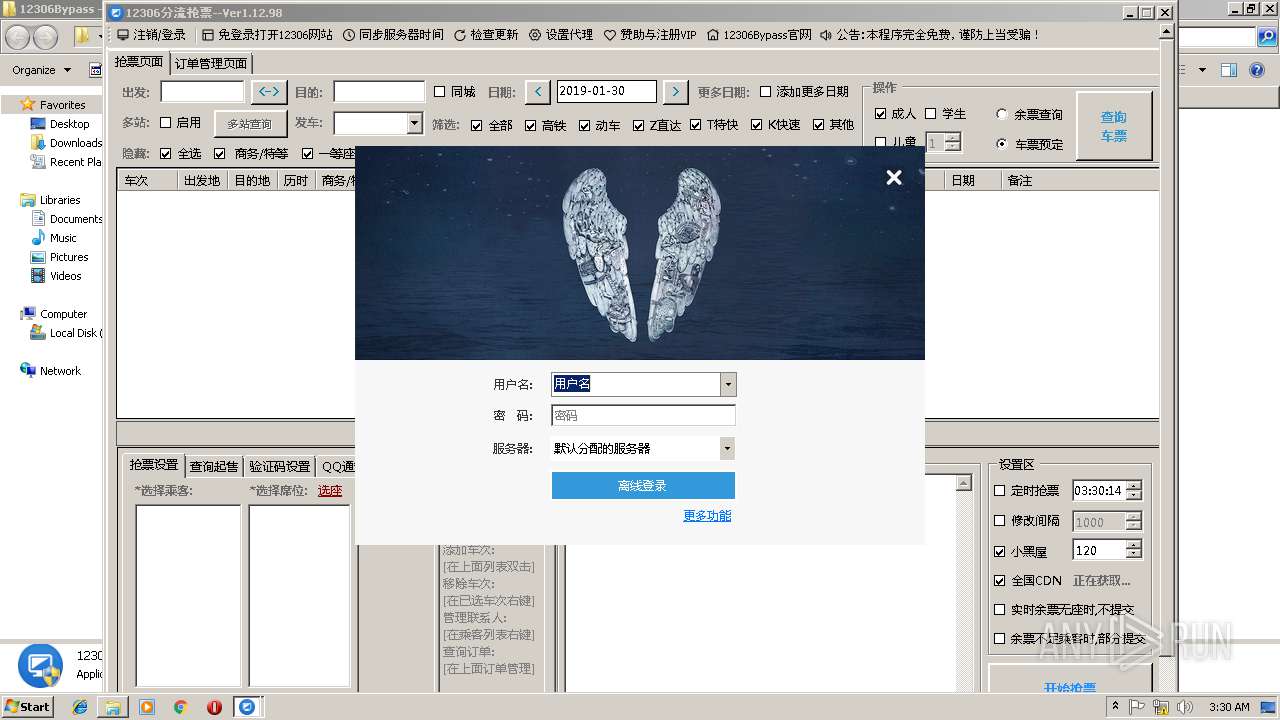The image size is (1280, 720).
Task: Switch to 订单管理页面 tab
Action: (211, 63)
